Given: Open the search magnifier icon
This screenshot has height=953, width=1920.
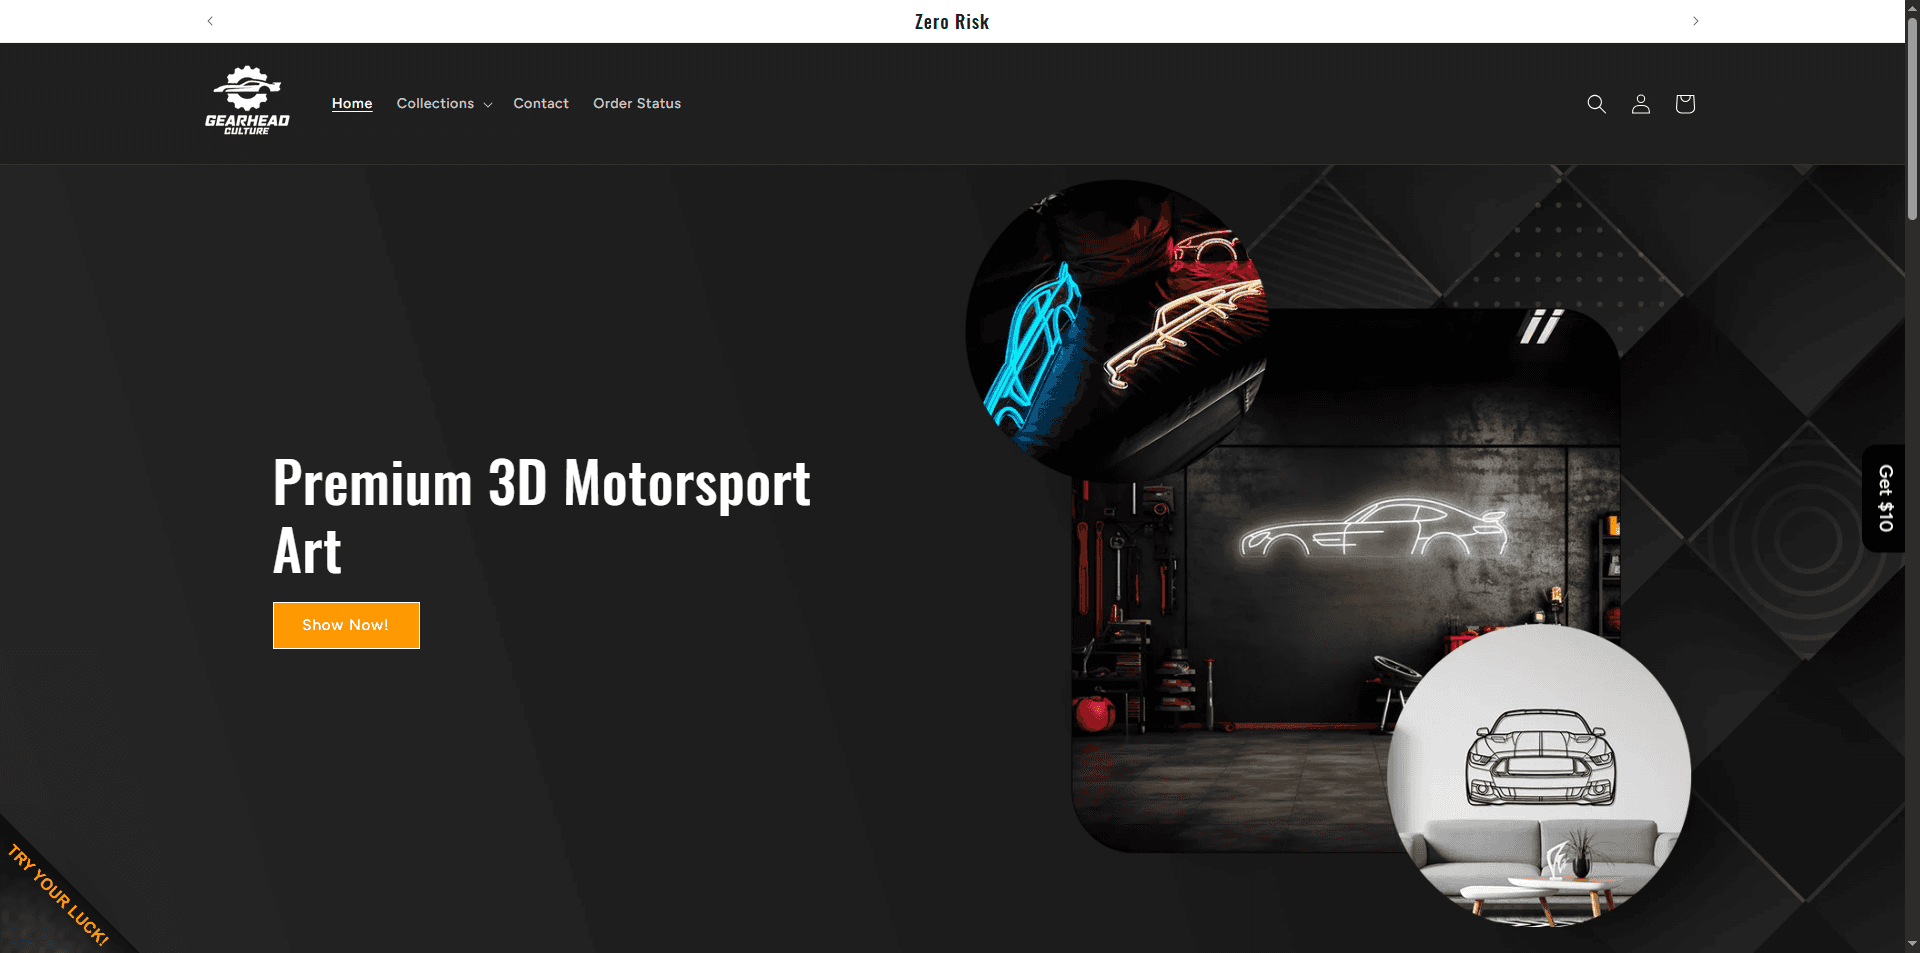Looking at the screenshot, I should (x=1596, y=104).
